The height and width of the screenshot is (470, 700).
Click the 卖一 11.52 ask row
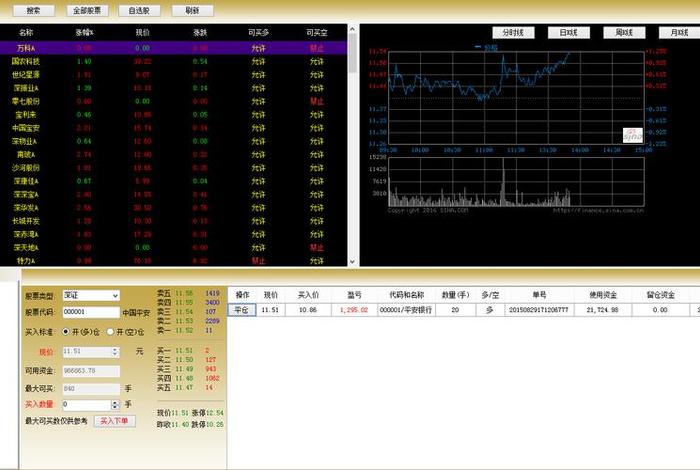(x=188, y=330)
